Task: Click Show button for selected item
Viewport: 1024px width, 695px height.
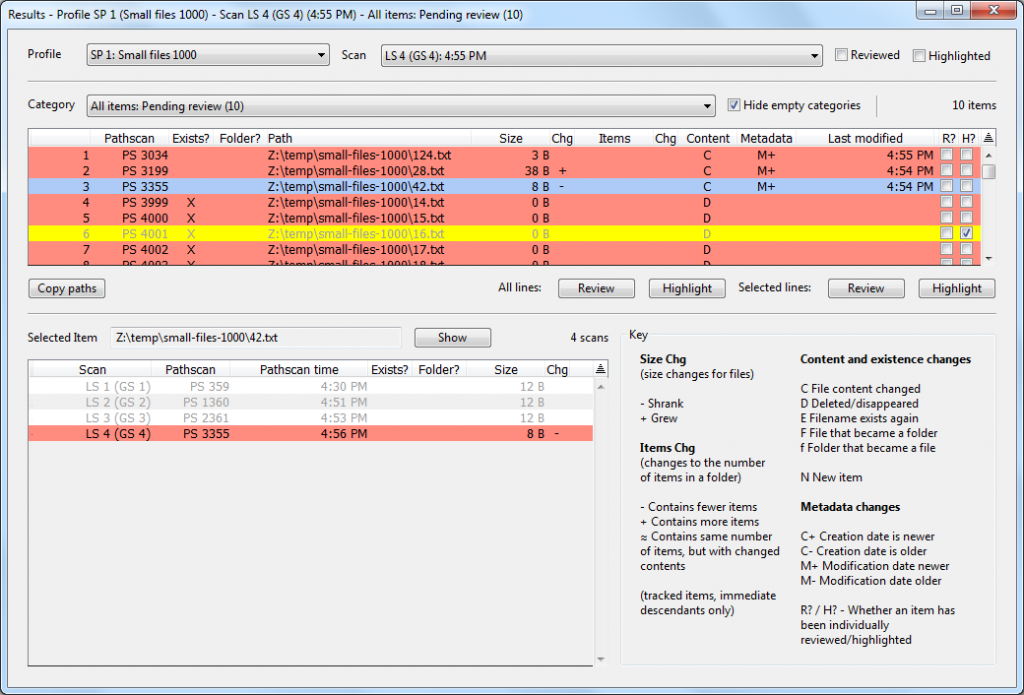Action: (452, 338)
